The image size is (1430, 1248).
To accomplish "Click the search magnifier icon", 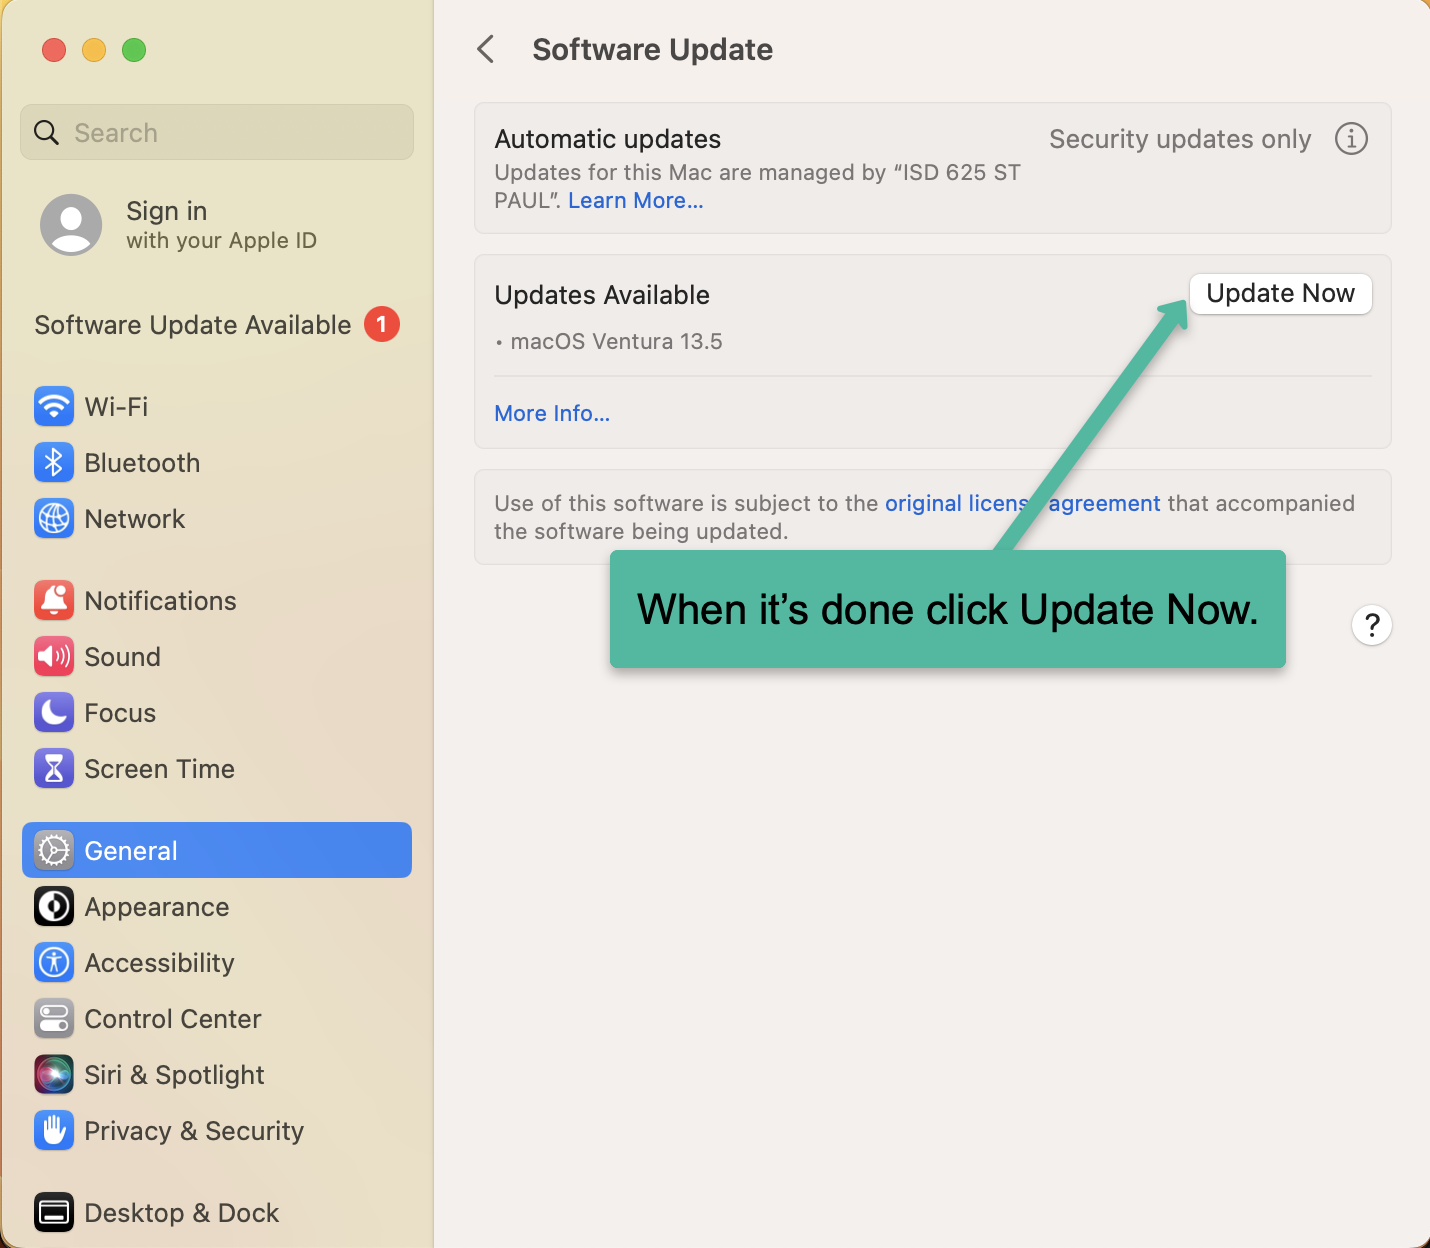I will click(47, 132).
